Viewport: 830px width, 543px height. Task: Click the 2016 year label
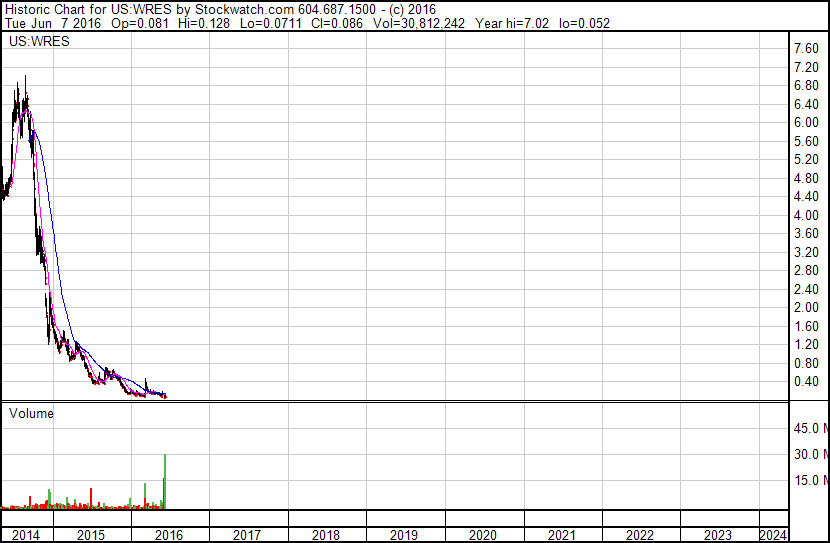(169, 536)
